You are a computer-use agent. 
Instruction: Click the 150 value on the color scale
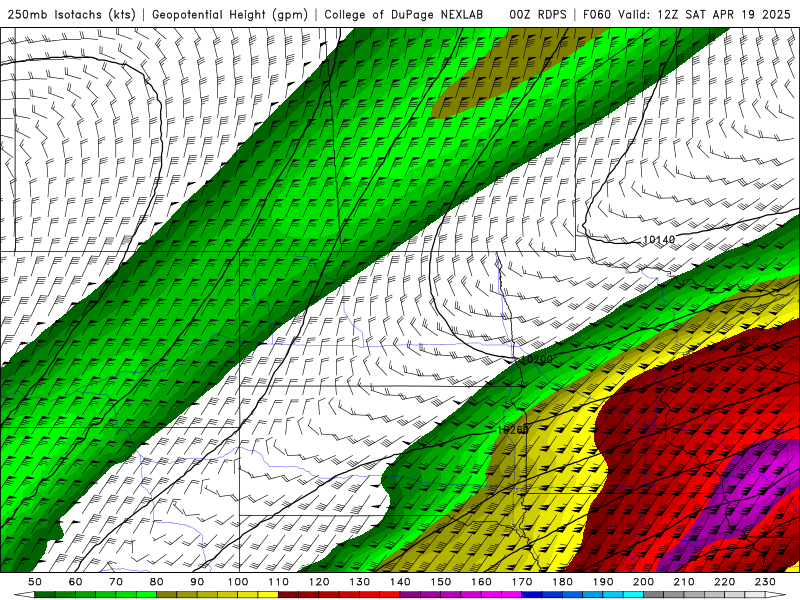(x=441, y=582)
